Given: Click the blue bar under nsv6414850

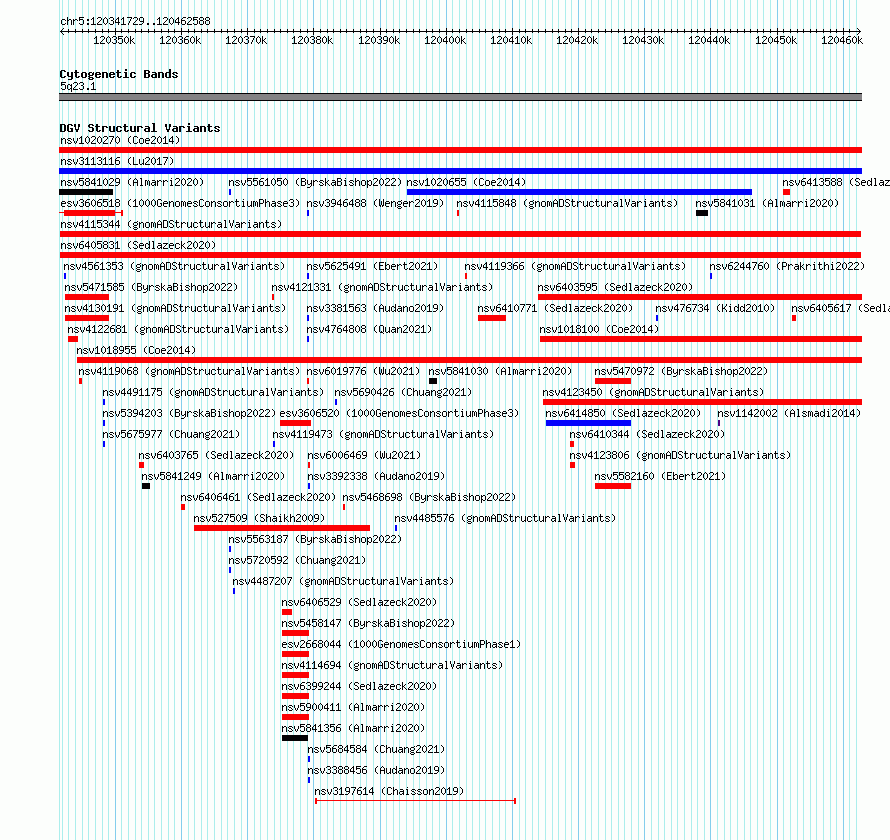Looking at the screenshot, I should [x=588, y=423].
